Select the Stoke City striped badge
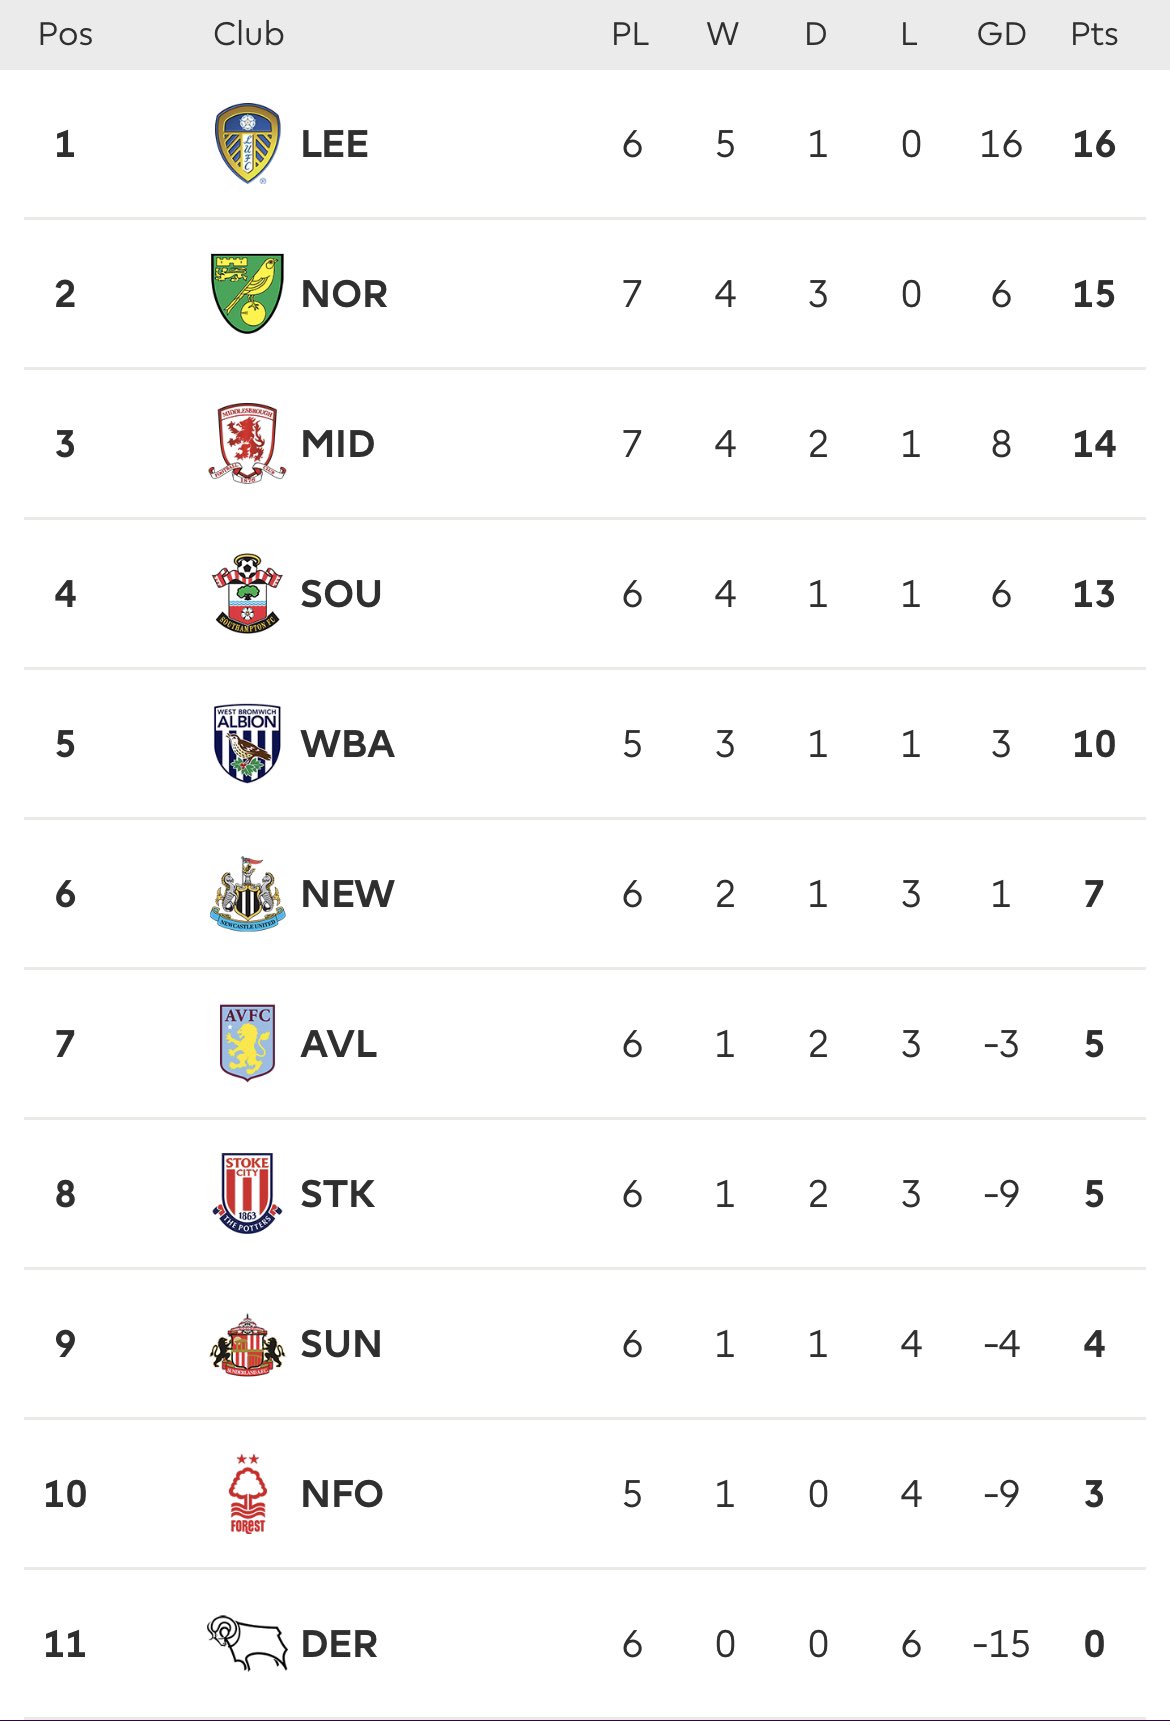The image size is (1170, 1721). (247, 1194)
